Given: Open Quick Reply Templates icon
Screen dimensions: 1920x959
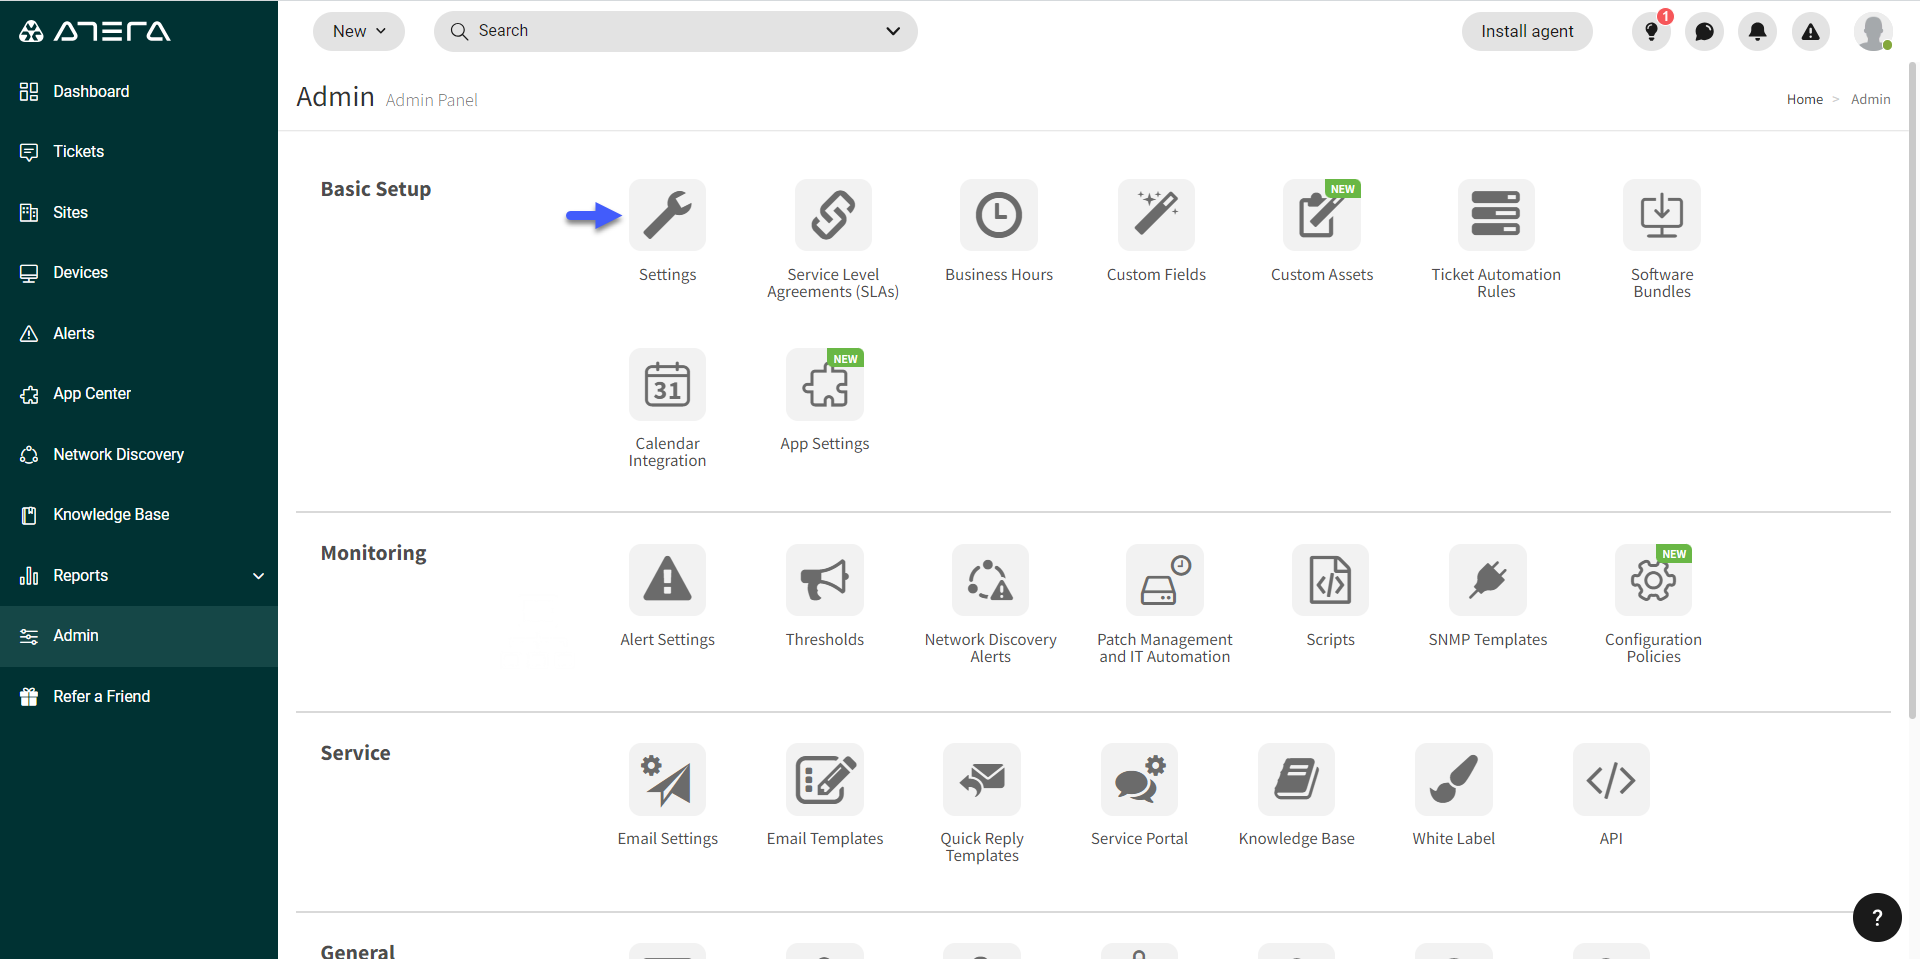Looking at the screenshot, I should click(982, 779).
